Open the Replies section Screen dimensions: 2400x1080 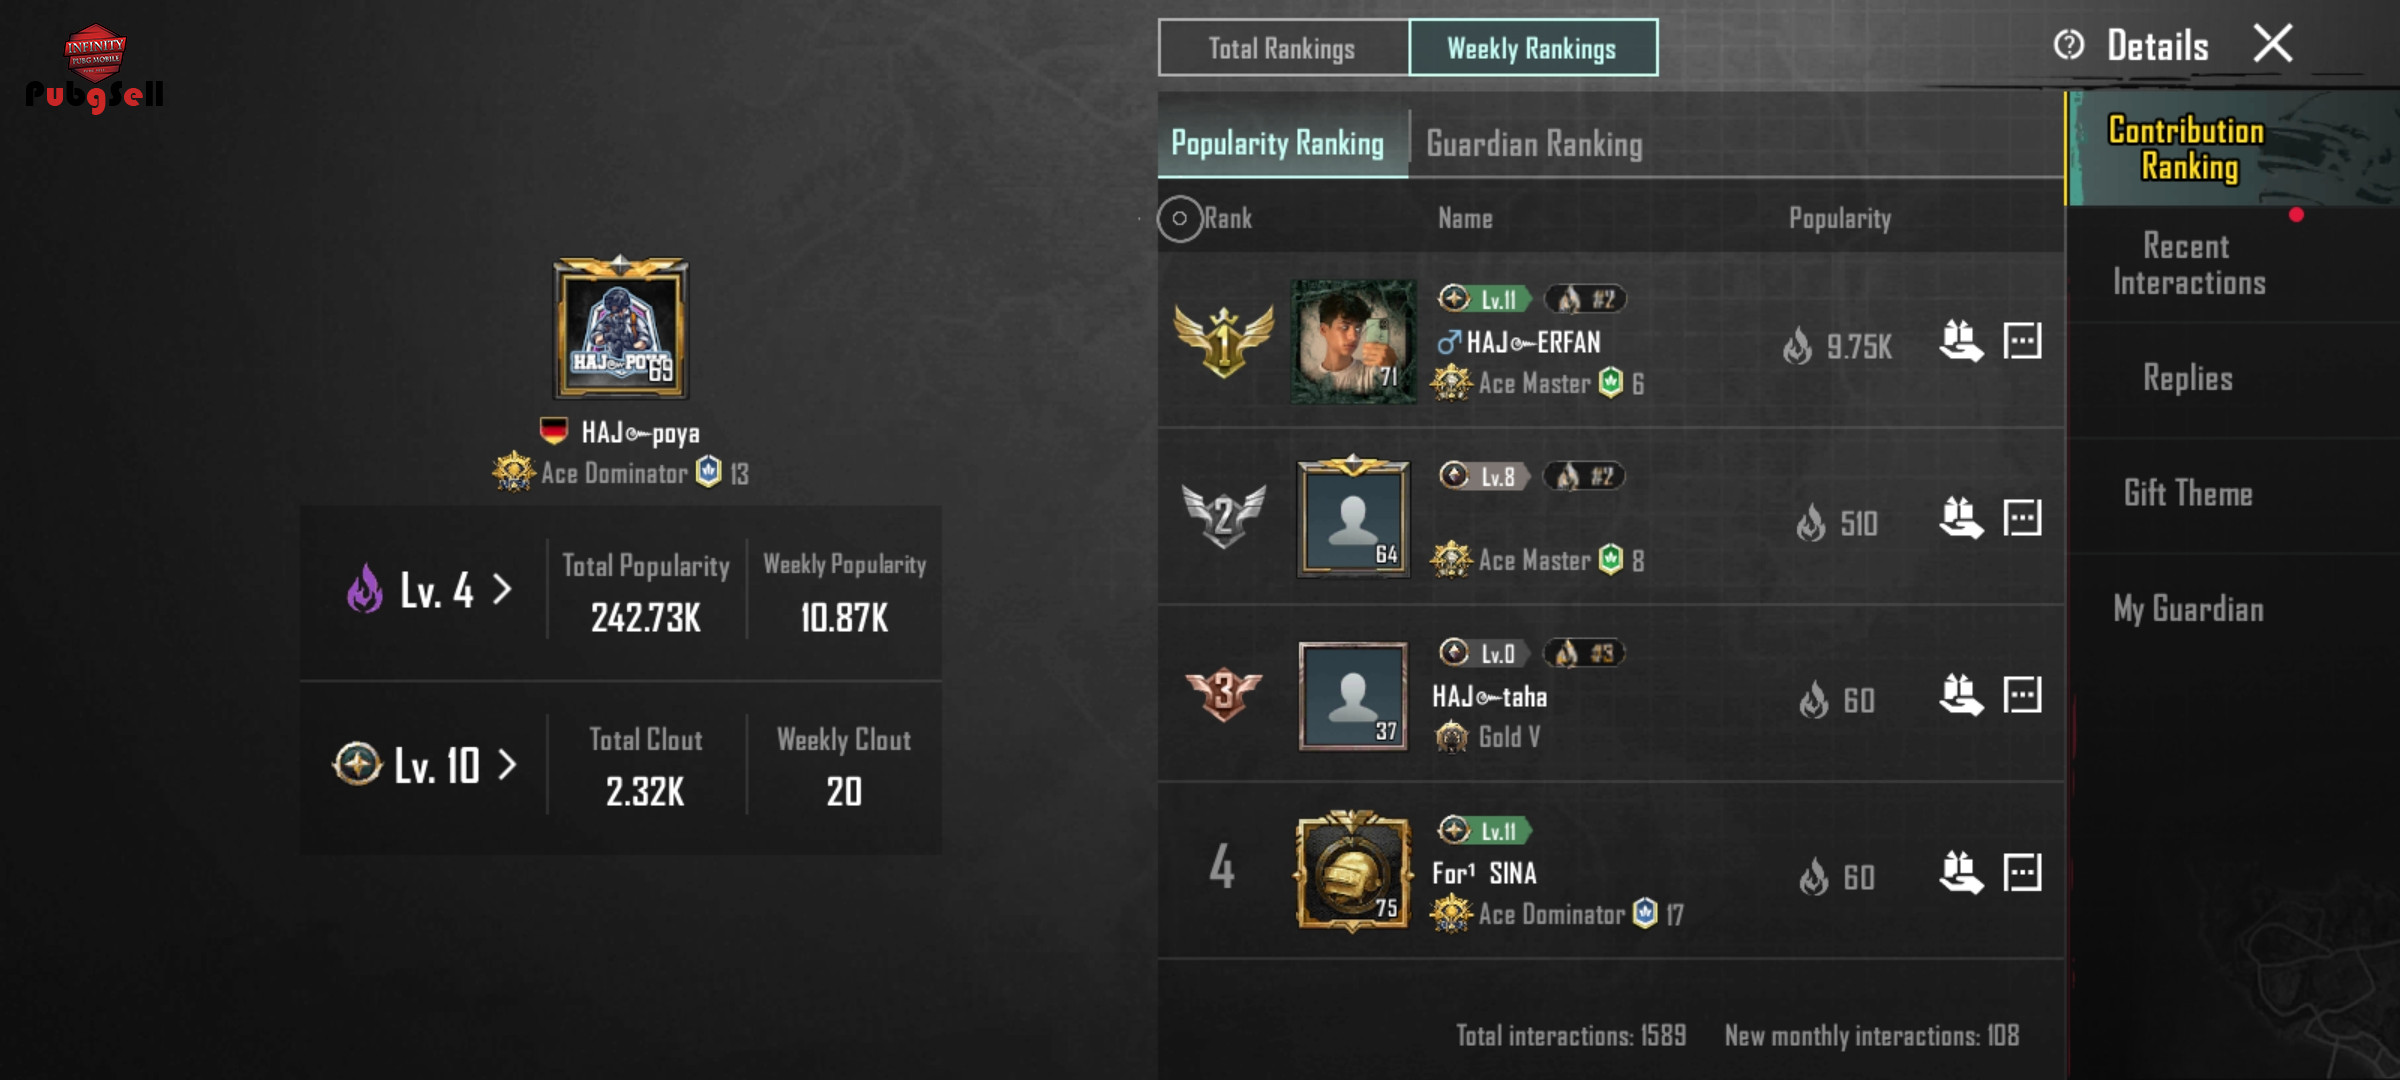tap(2188, 378)
